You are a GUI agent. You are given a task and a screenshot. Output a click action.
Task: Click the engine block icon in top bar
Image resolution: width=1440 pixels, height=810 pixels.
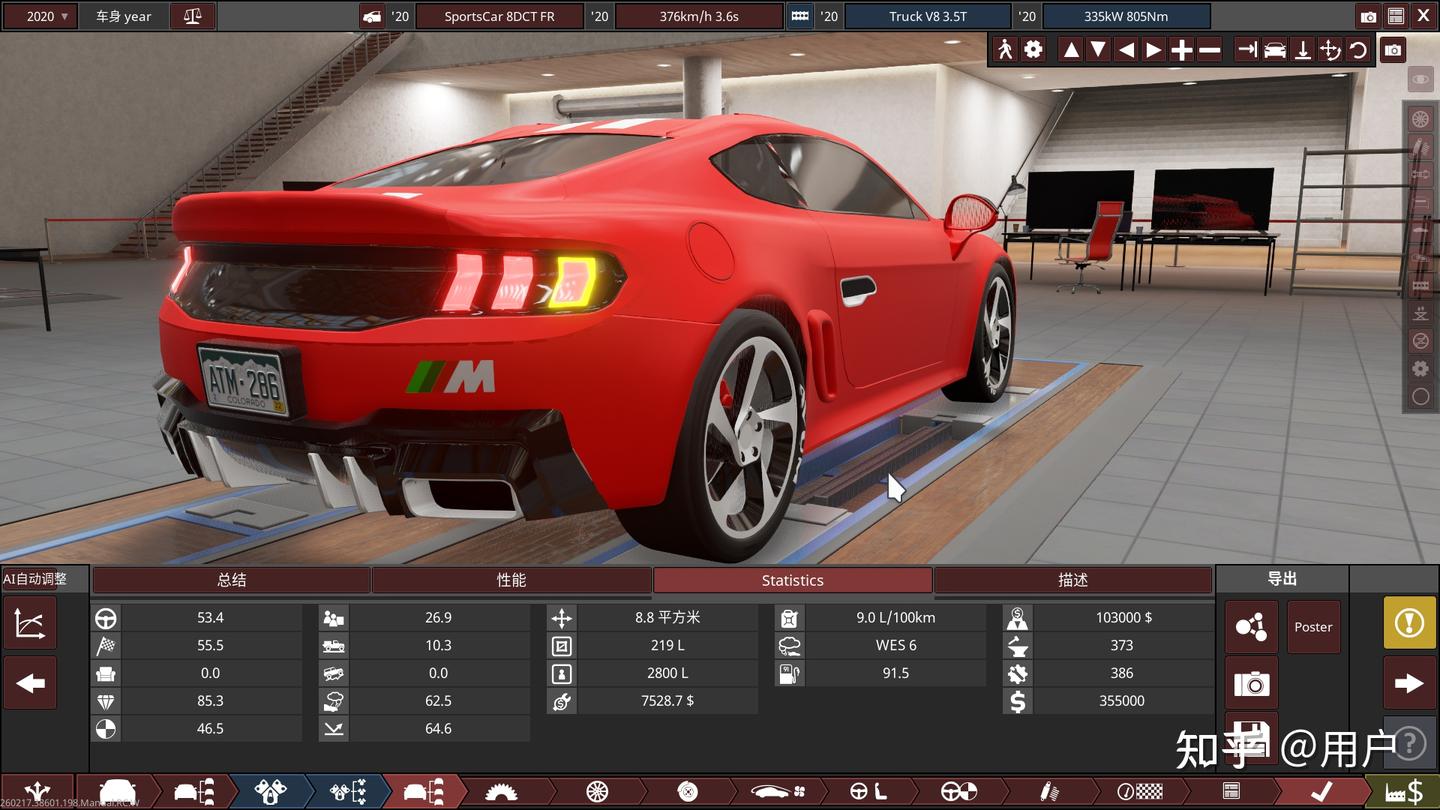(800, 16)
